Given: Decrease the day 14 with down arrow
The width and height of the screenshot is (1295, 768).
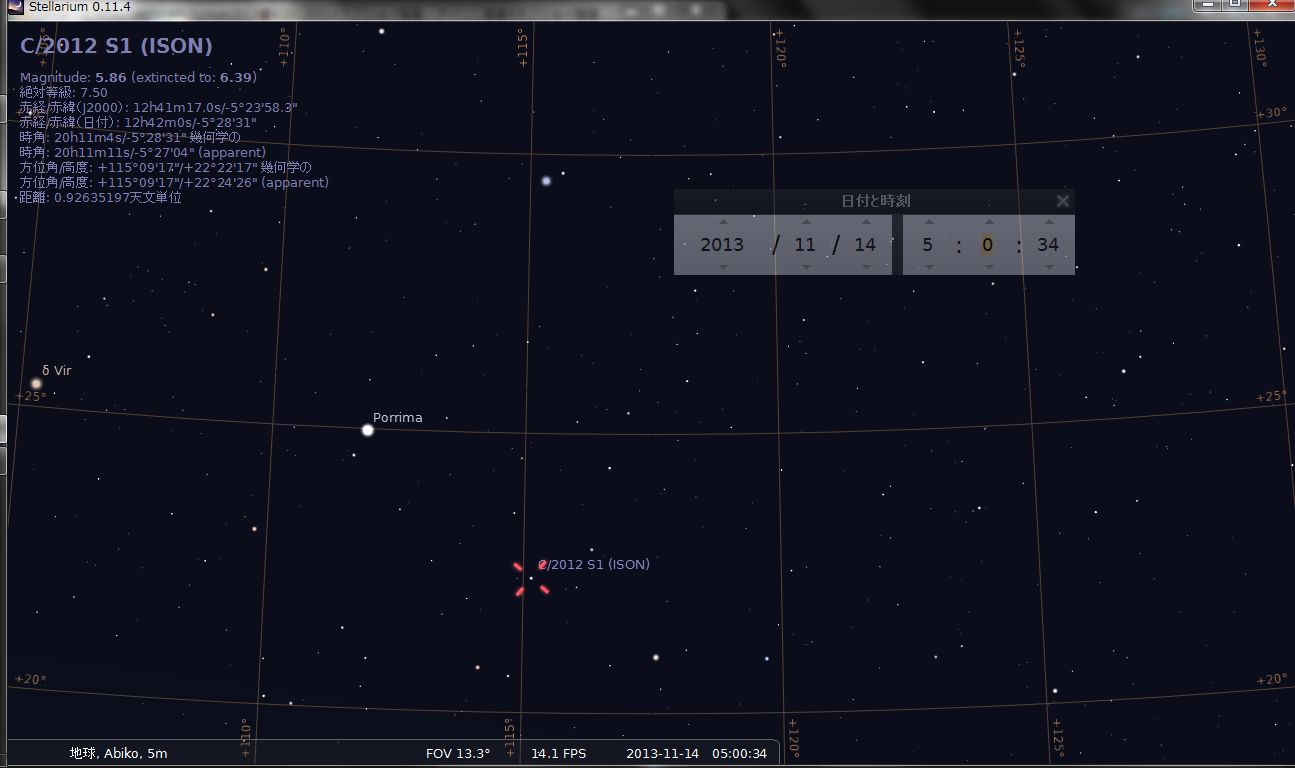Looking at the screenshot, I should click(865, 267).
